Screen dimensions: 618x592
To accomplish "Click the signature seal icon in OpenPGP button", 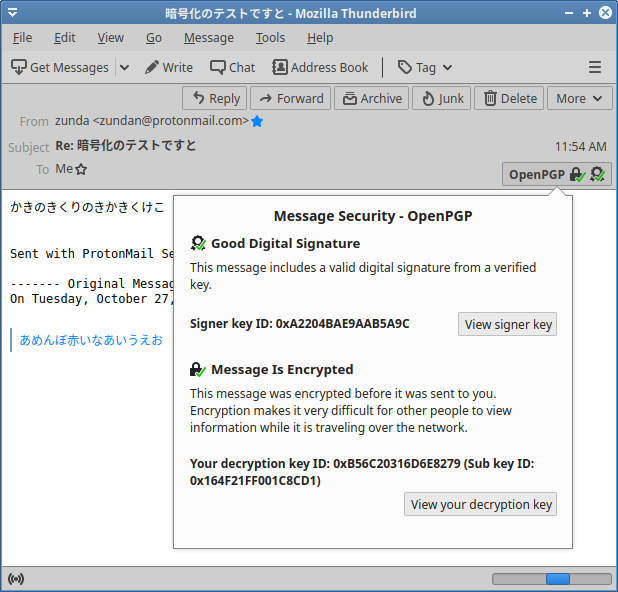I will point(598,174).
